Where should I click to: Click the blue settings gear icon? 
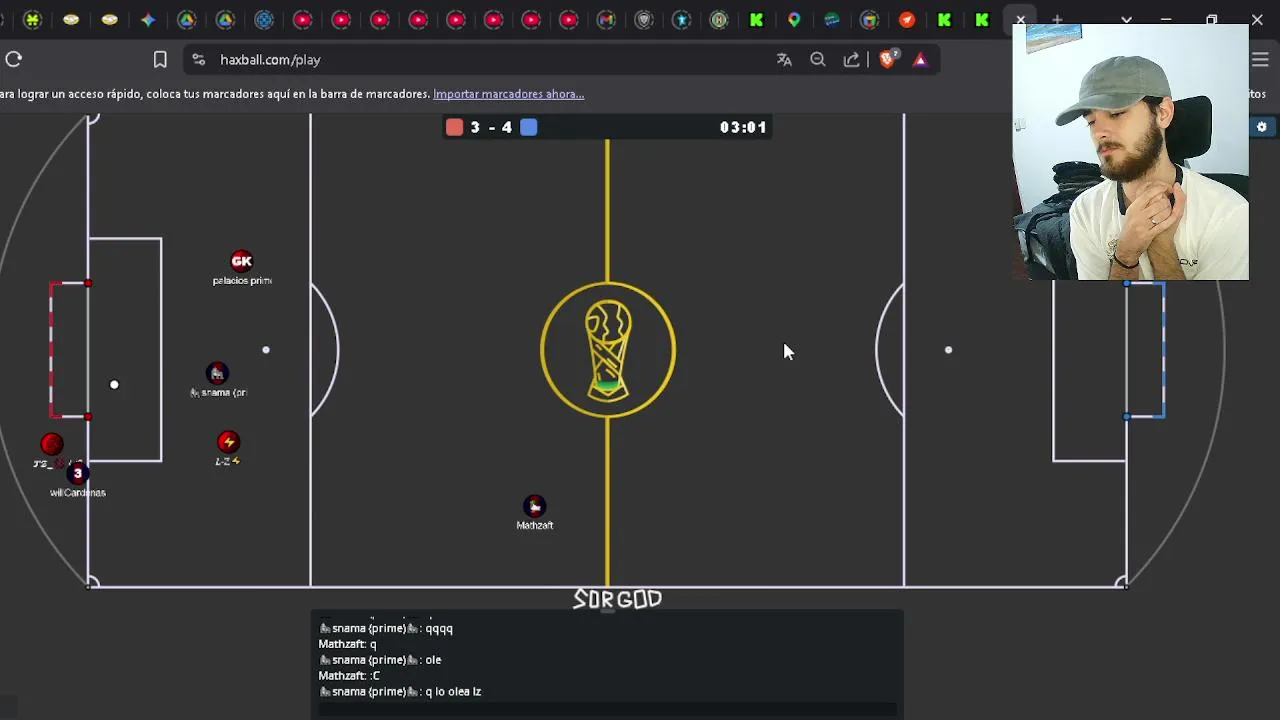(x=1262, y=127)
